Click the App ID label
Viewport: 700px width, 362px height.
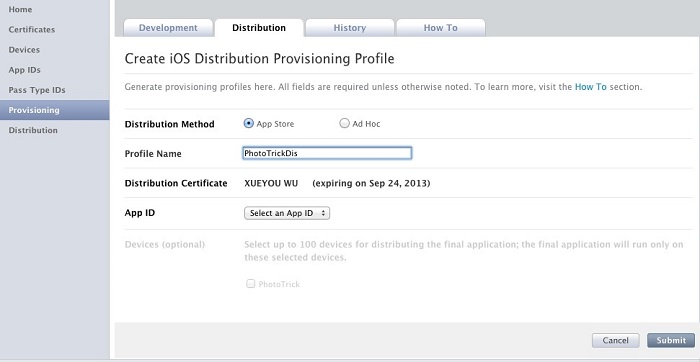coord(140,213)
